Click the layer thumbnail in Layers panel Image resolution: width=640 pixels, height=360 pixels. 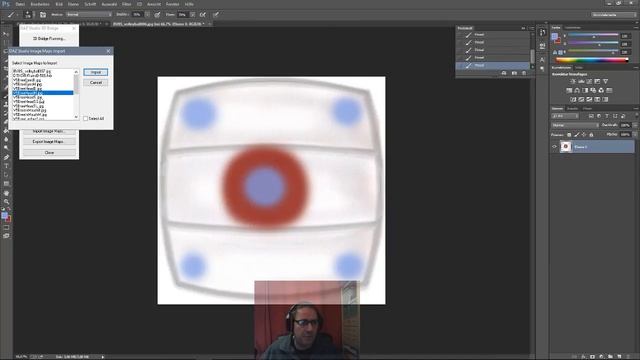(x=566, y=147)
